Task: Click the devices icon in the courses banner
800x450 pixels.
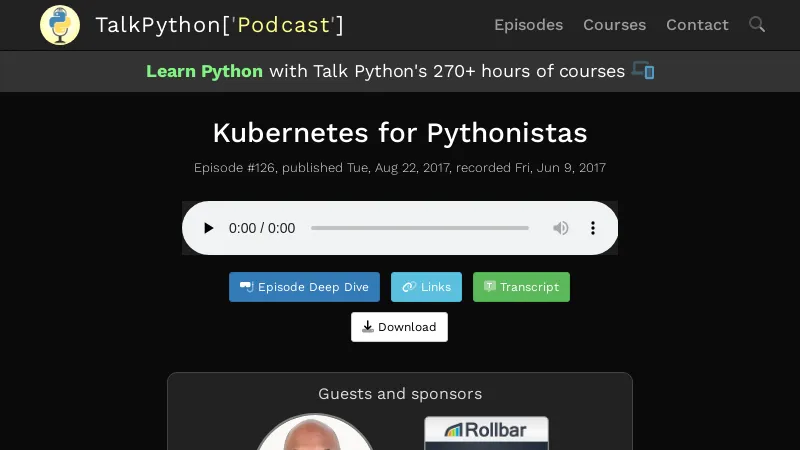Action: pos(643,71)
